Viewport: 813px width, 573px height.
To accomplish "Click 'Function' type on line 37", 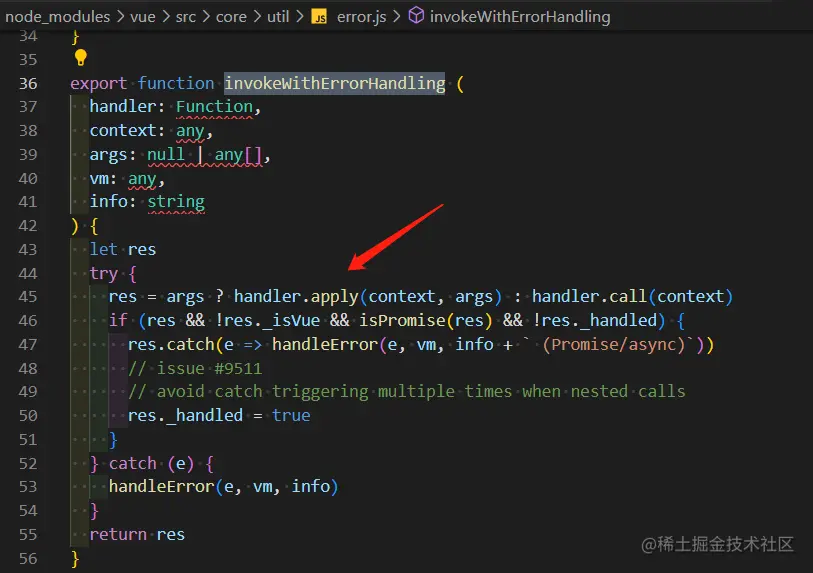I will click(x=214, y=107).
